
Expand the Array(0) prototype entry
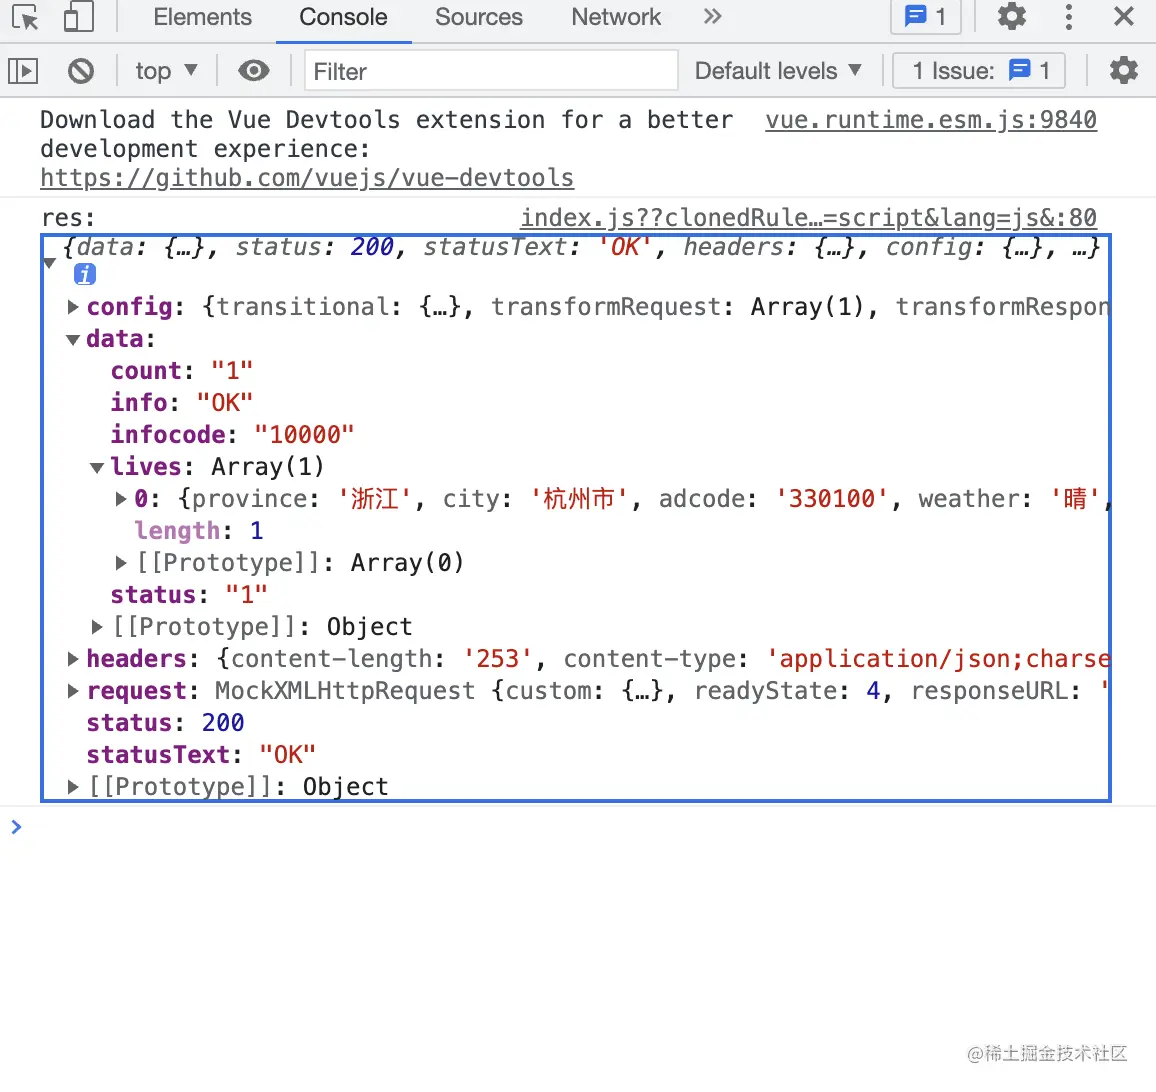[x=121, y=563]
